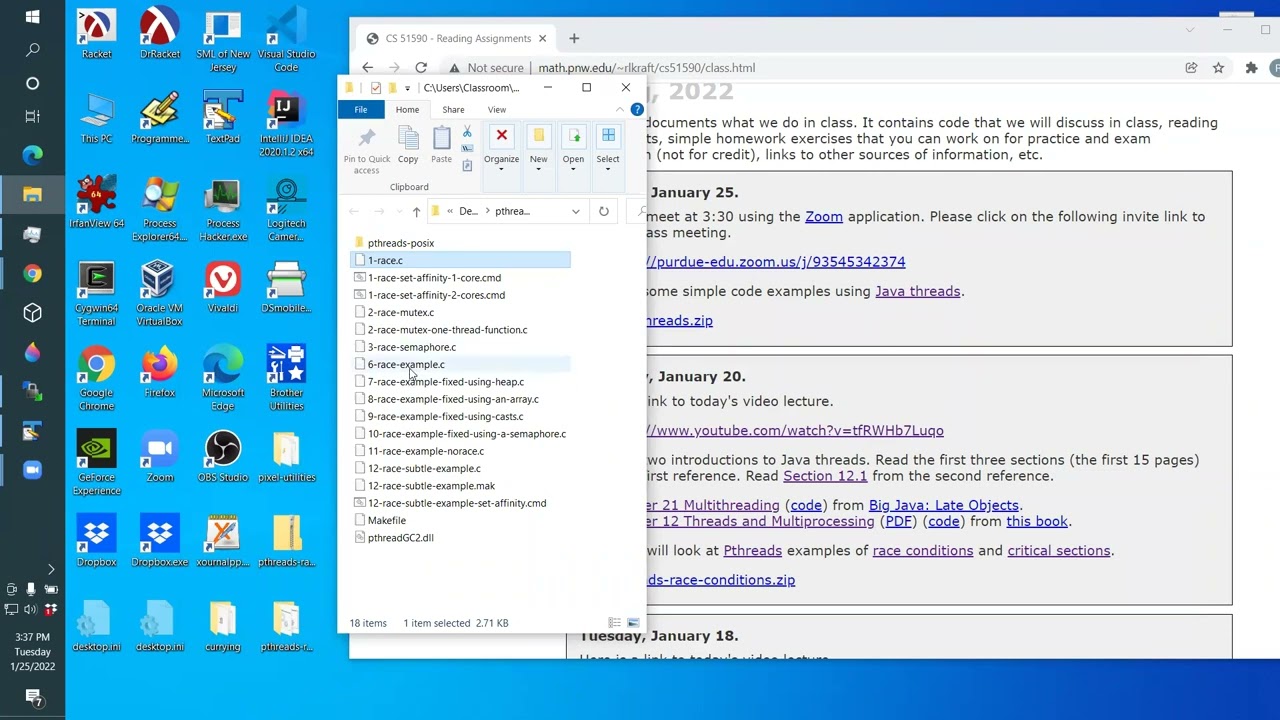Screen dimensions: 1280x720
Task: Open the critical sections link
Action: click(x=1059, y=550)
